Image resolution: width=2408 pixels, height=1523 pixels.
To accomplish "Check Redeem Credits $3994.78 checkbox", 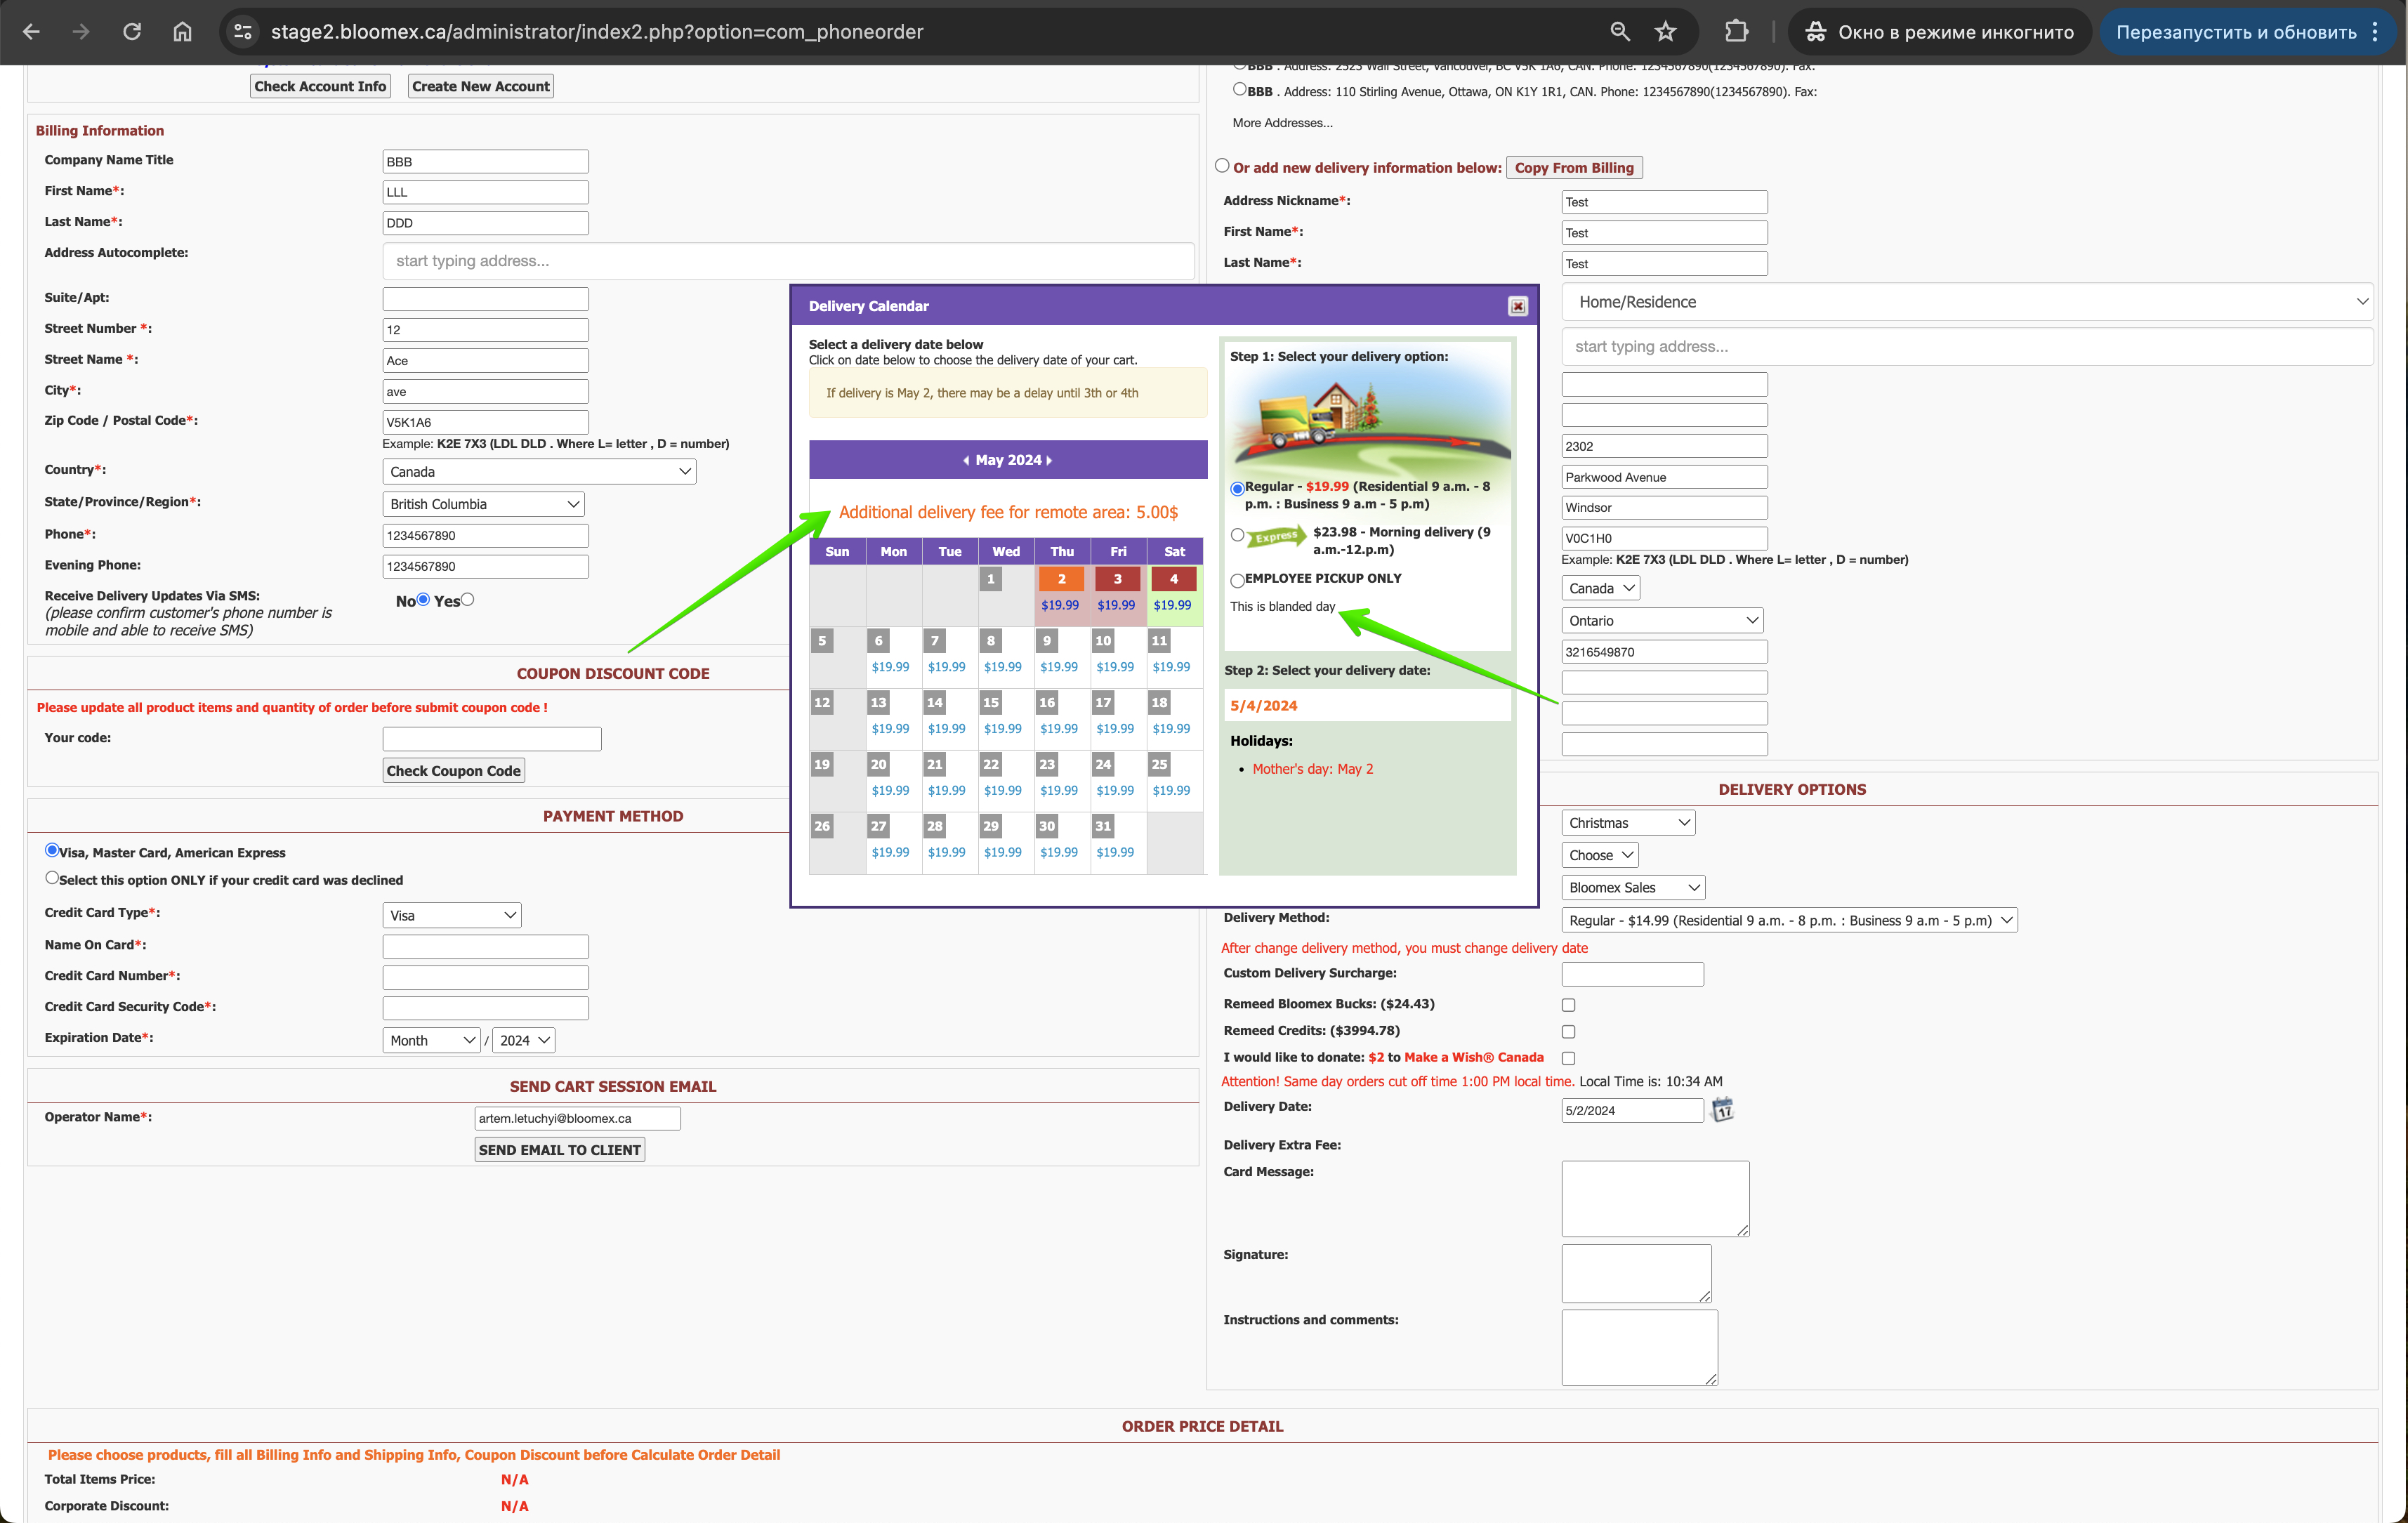I will [x=1568, y=1031].
